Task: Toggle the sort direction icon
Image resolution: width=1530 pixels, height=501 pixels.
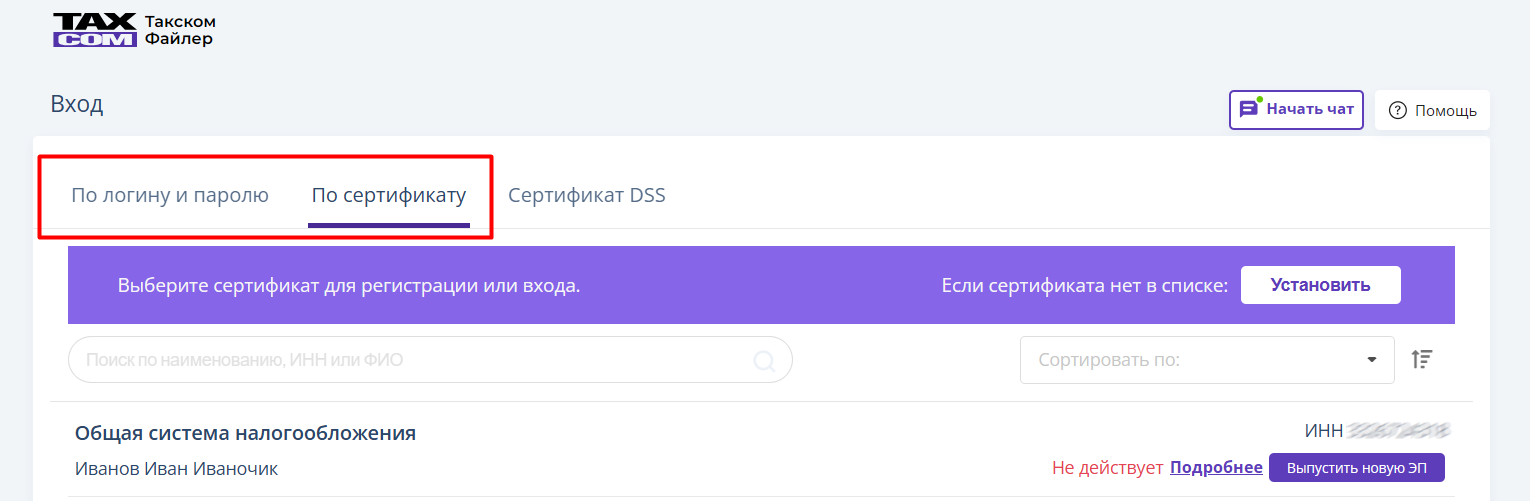Action: pos(1422,359)
